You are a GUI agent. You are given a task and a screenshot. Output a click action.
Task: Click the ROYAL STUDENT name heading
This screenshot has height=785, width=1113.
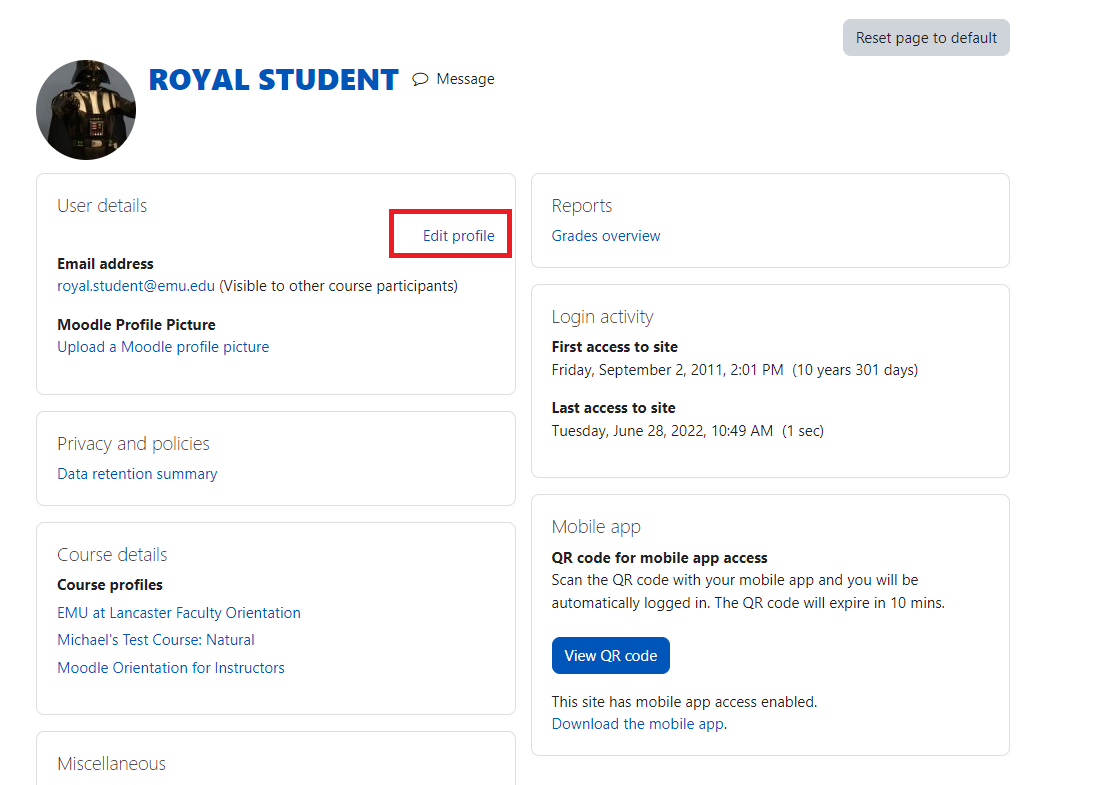273,79
